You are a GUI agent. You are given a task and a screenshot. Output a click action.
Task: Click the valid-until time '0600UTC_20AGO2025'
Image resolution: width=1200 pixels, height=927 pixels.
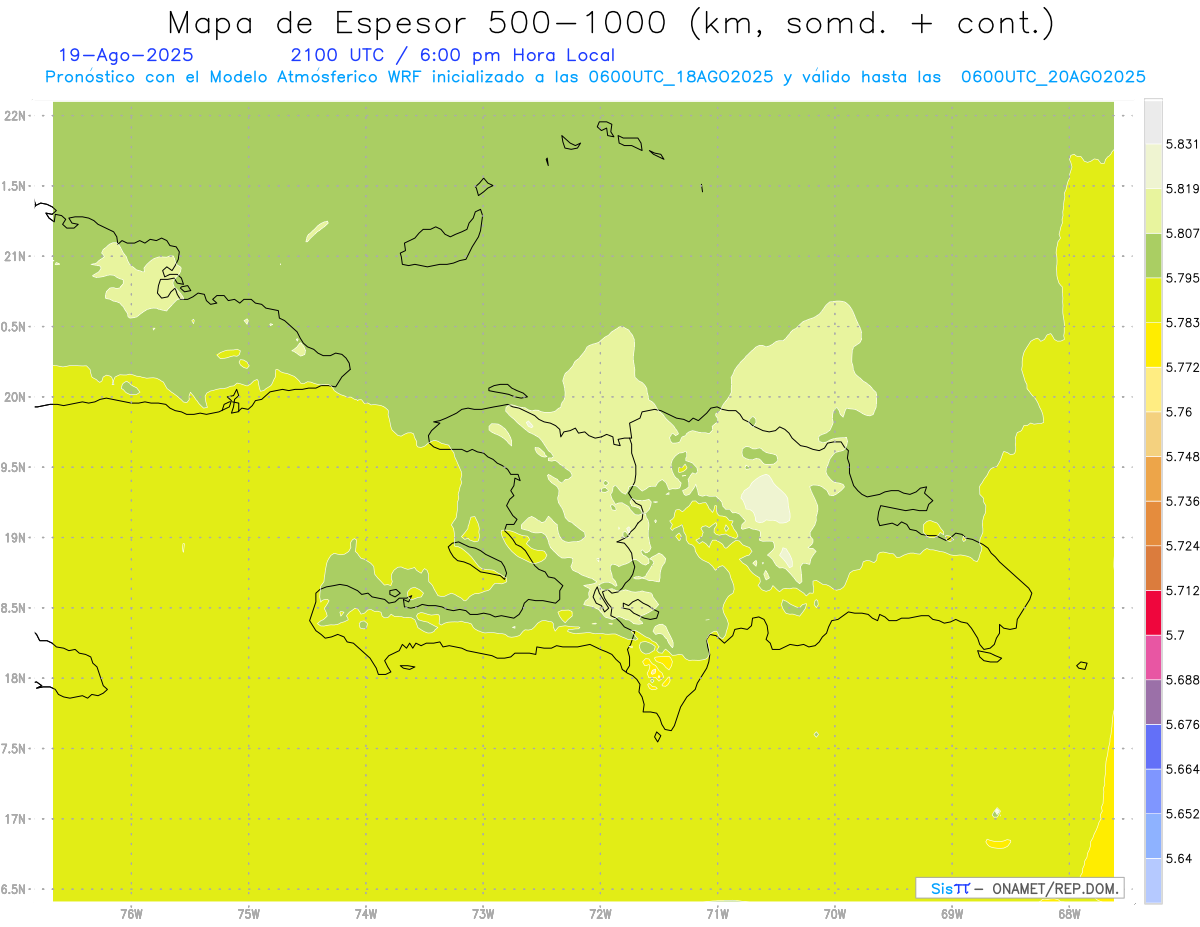click(1053, 77)
